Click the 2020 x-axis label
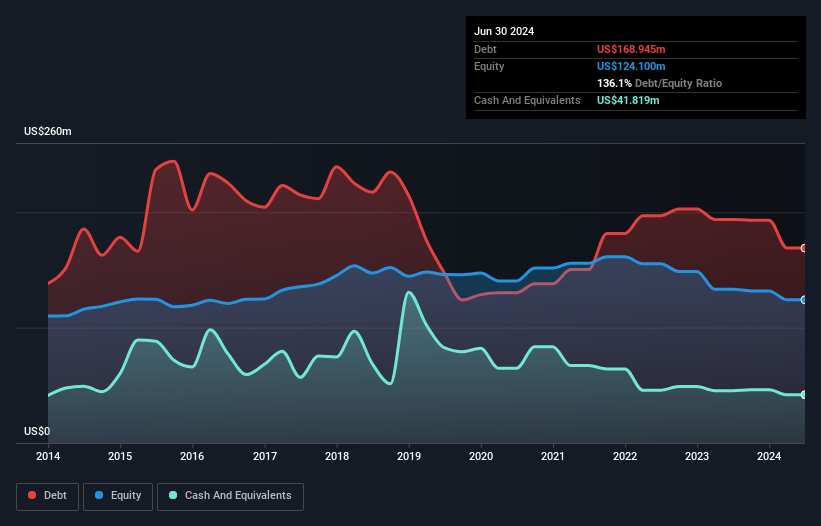Image resolution: width=821 pixels, height=526 pixels. tap(481, 456)
